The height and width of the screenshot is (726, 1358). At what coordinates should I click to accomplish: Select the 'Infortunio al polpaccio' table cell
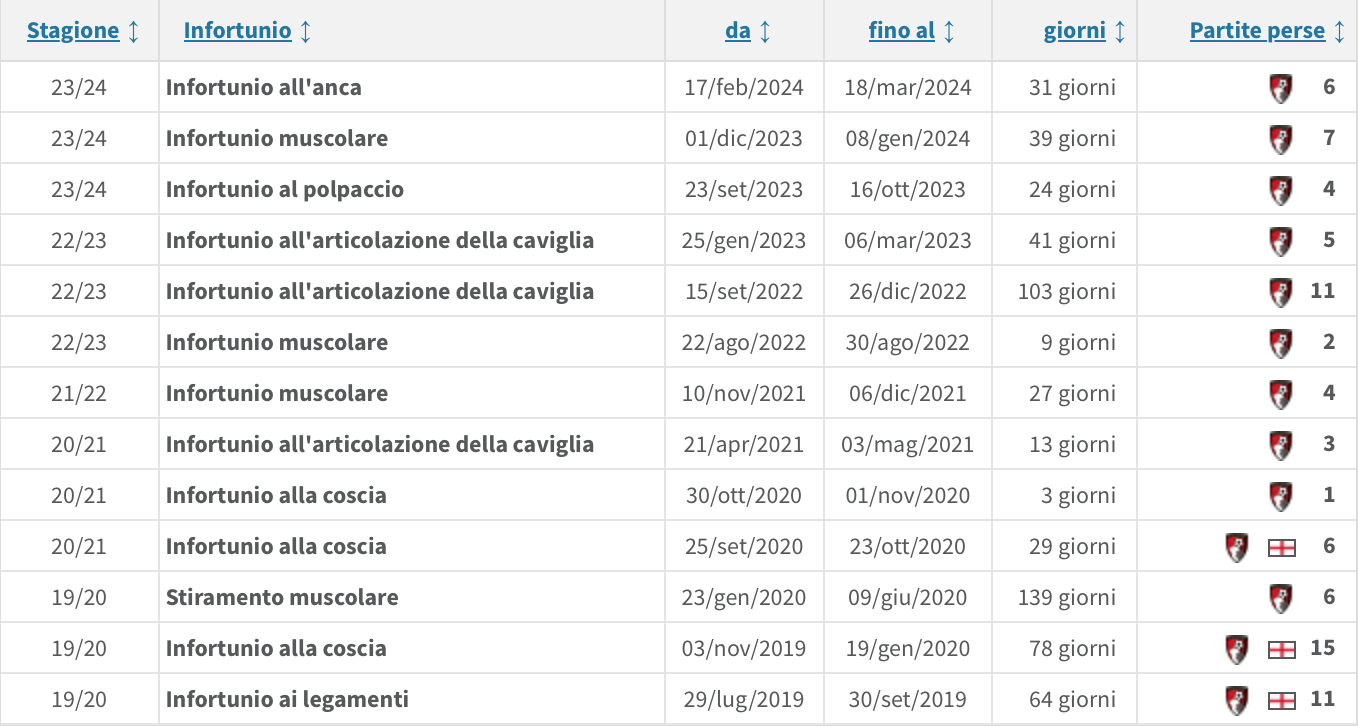click(412, 189)
